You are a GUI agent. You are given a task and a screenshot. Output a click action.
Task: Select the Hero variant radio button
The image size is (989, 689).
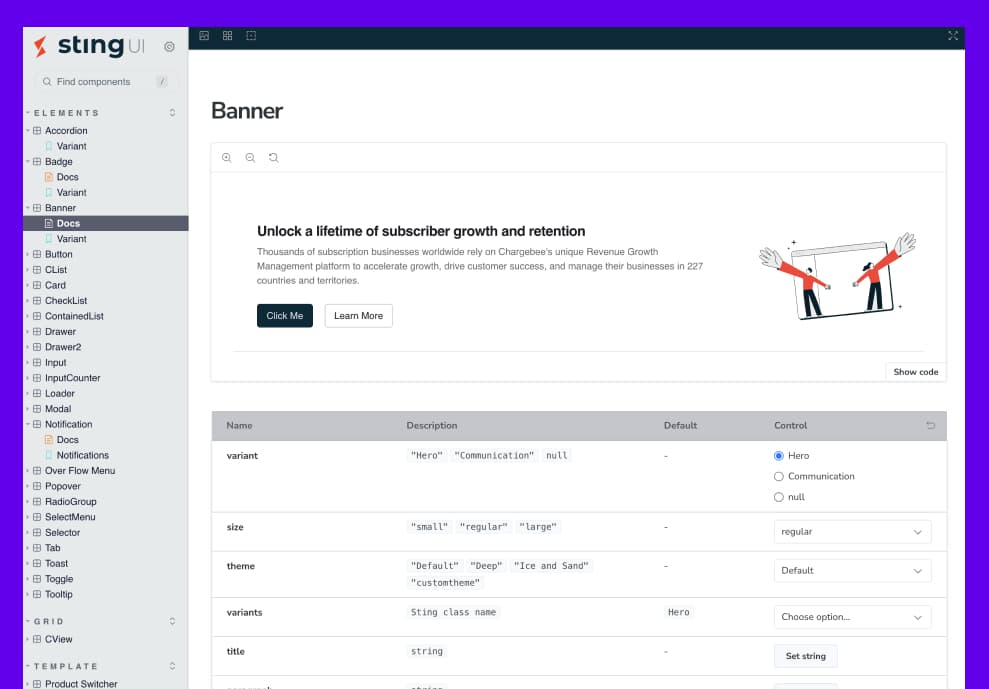coord(779,456)
